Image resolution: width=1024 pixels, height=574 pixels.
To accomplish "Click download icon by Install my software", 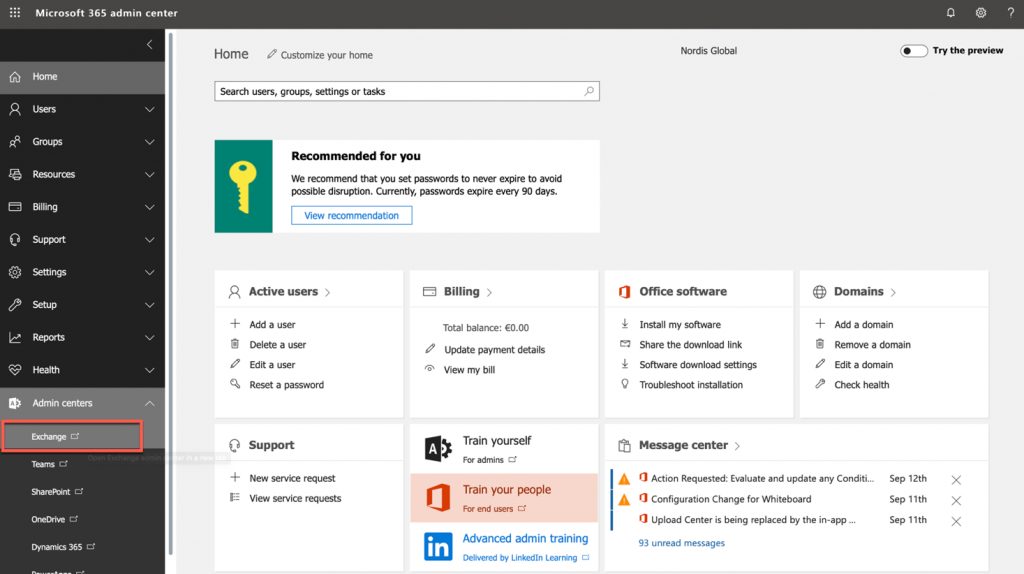I will click(625, 323).
